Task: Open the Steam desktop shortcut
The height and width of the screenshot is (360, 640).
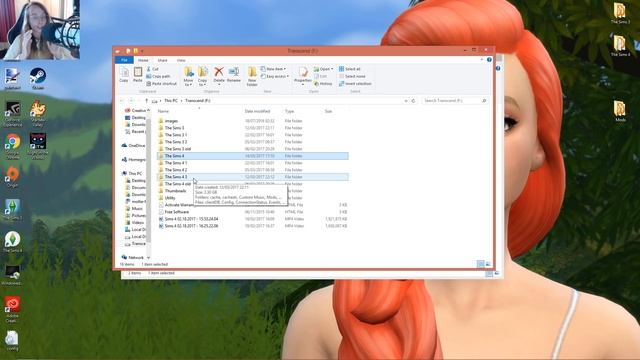Action: (x=38, y=79)
